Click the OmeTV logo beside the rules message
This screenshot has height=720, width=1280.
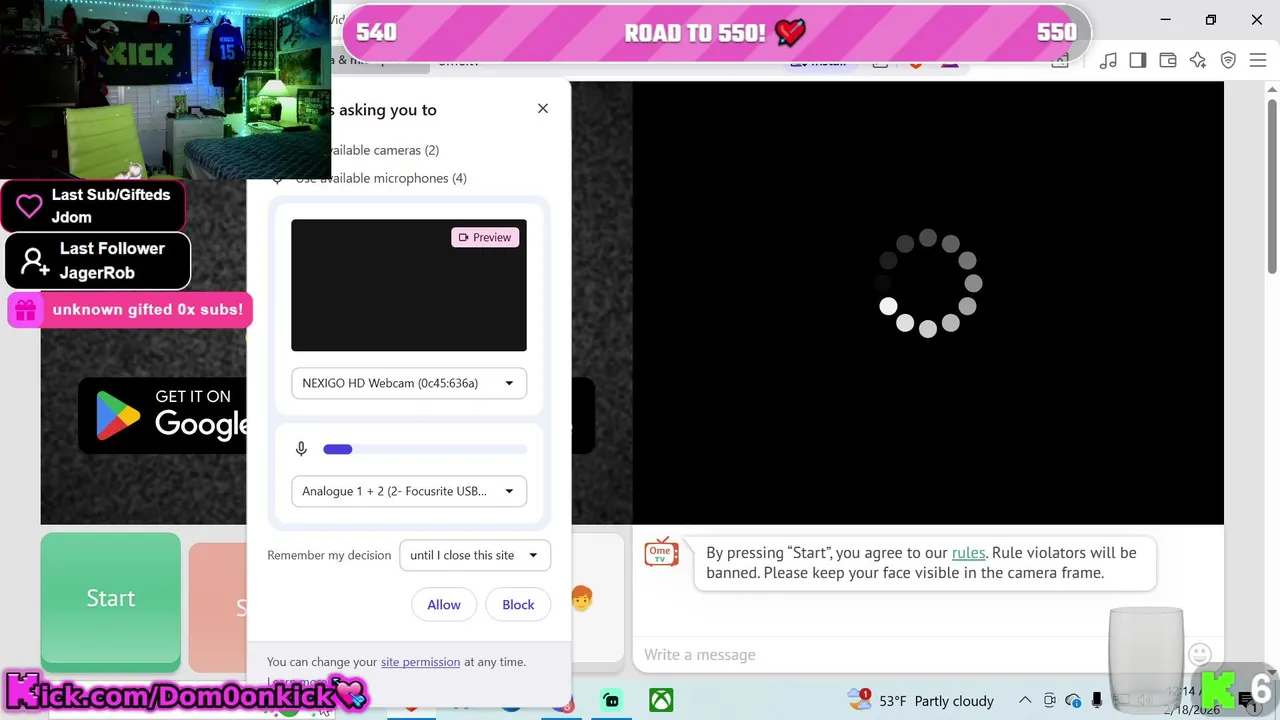click(x=661, y=552)
